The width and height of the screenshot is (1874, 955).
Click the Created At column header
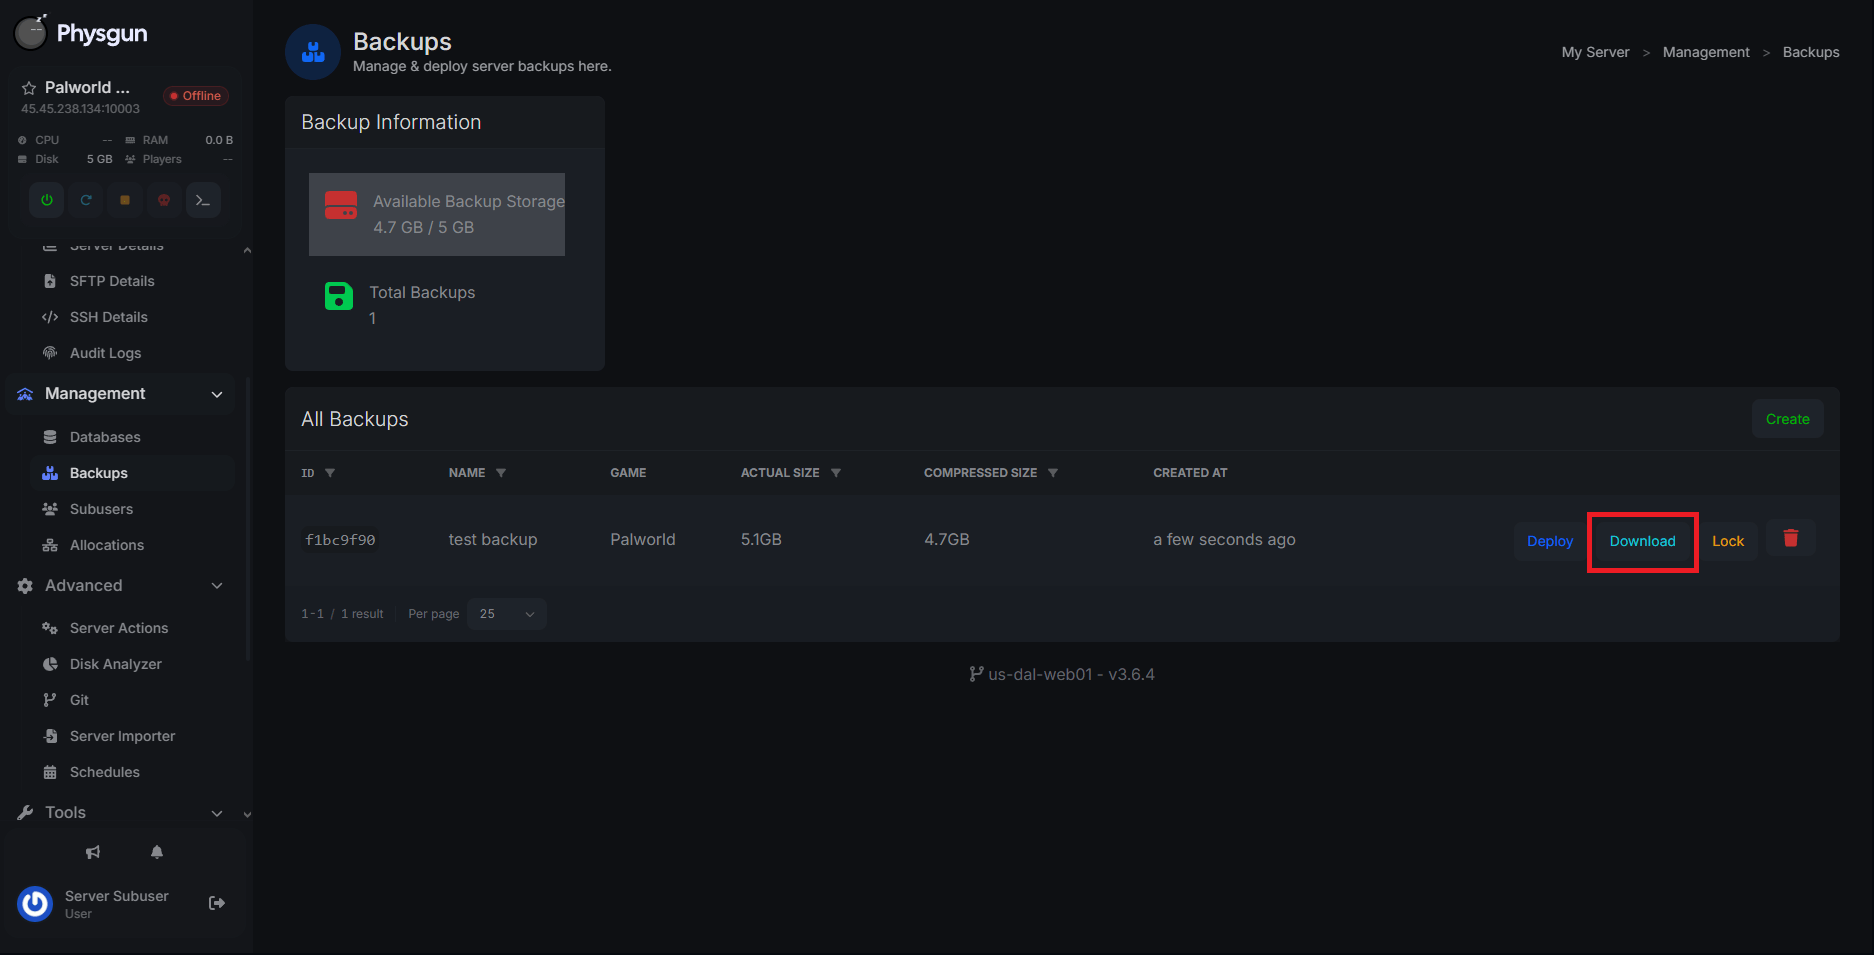(x=1190, y=473)
